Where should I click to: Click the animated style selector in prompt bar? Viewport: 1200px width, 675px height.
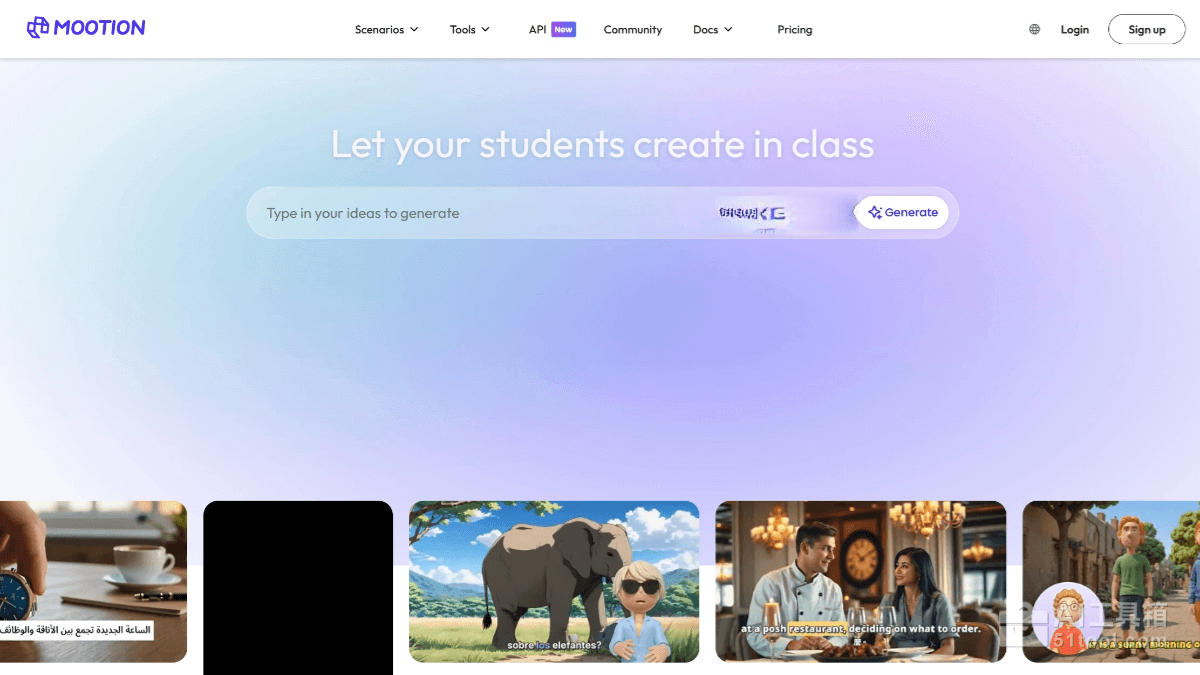point(752,213)
